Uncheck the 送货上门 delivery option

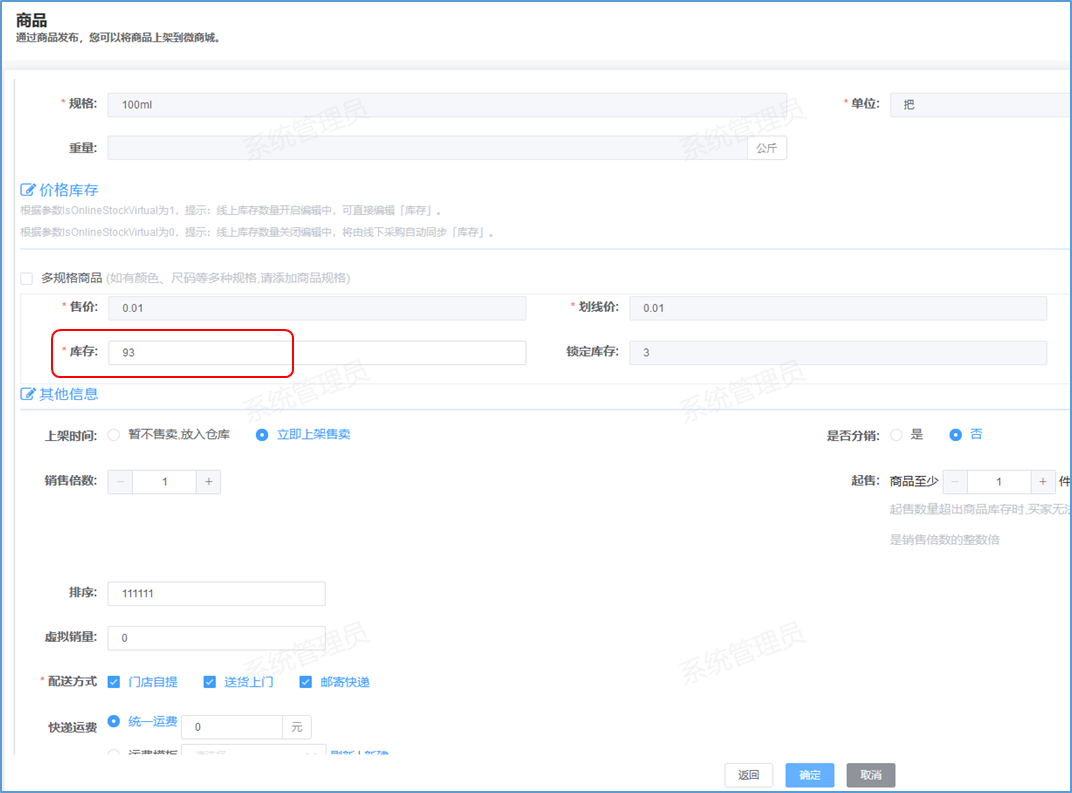point(210,682)
